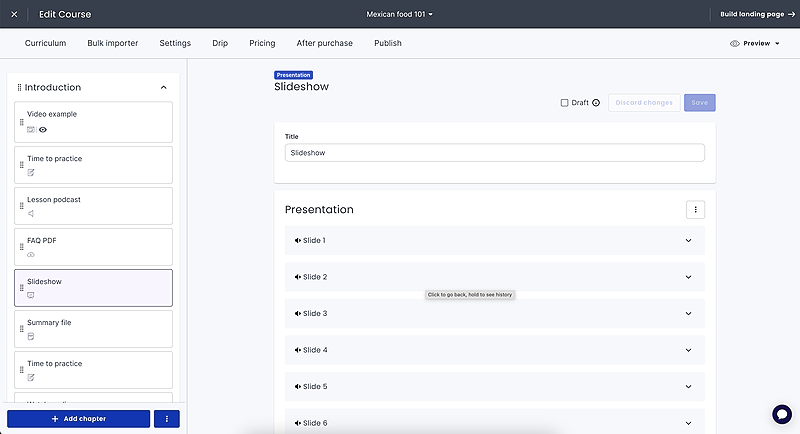Click drag handle of Slideshow lesson
800x434 pixels.
[x=21, y=288]
